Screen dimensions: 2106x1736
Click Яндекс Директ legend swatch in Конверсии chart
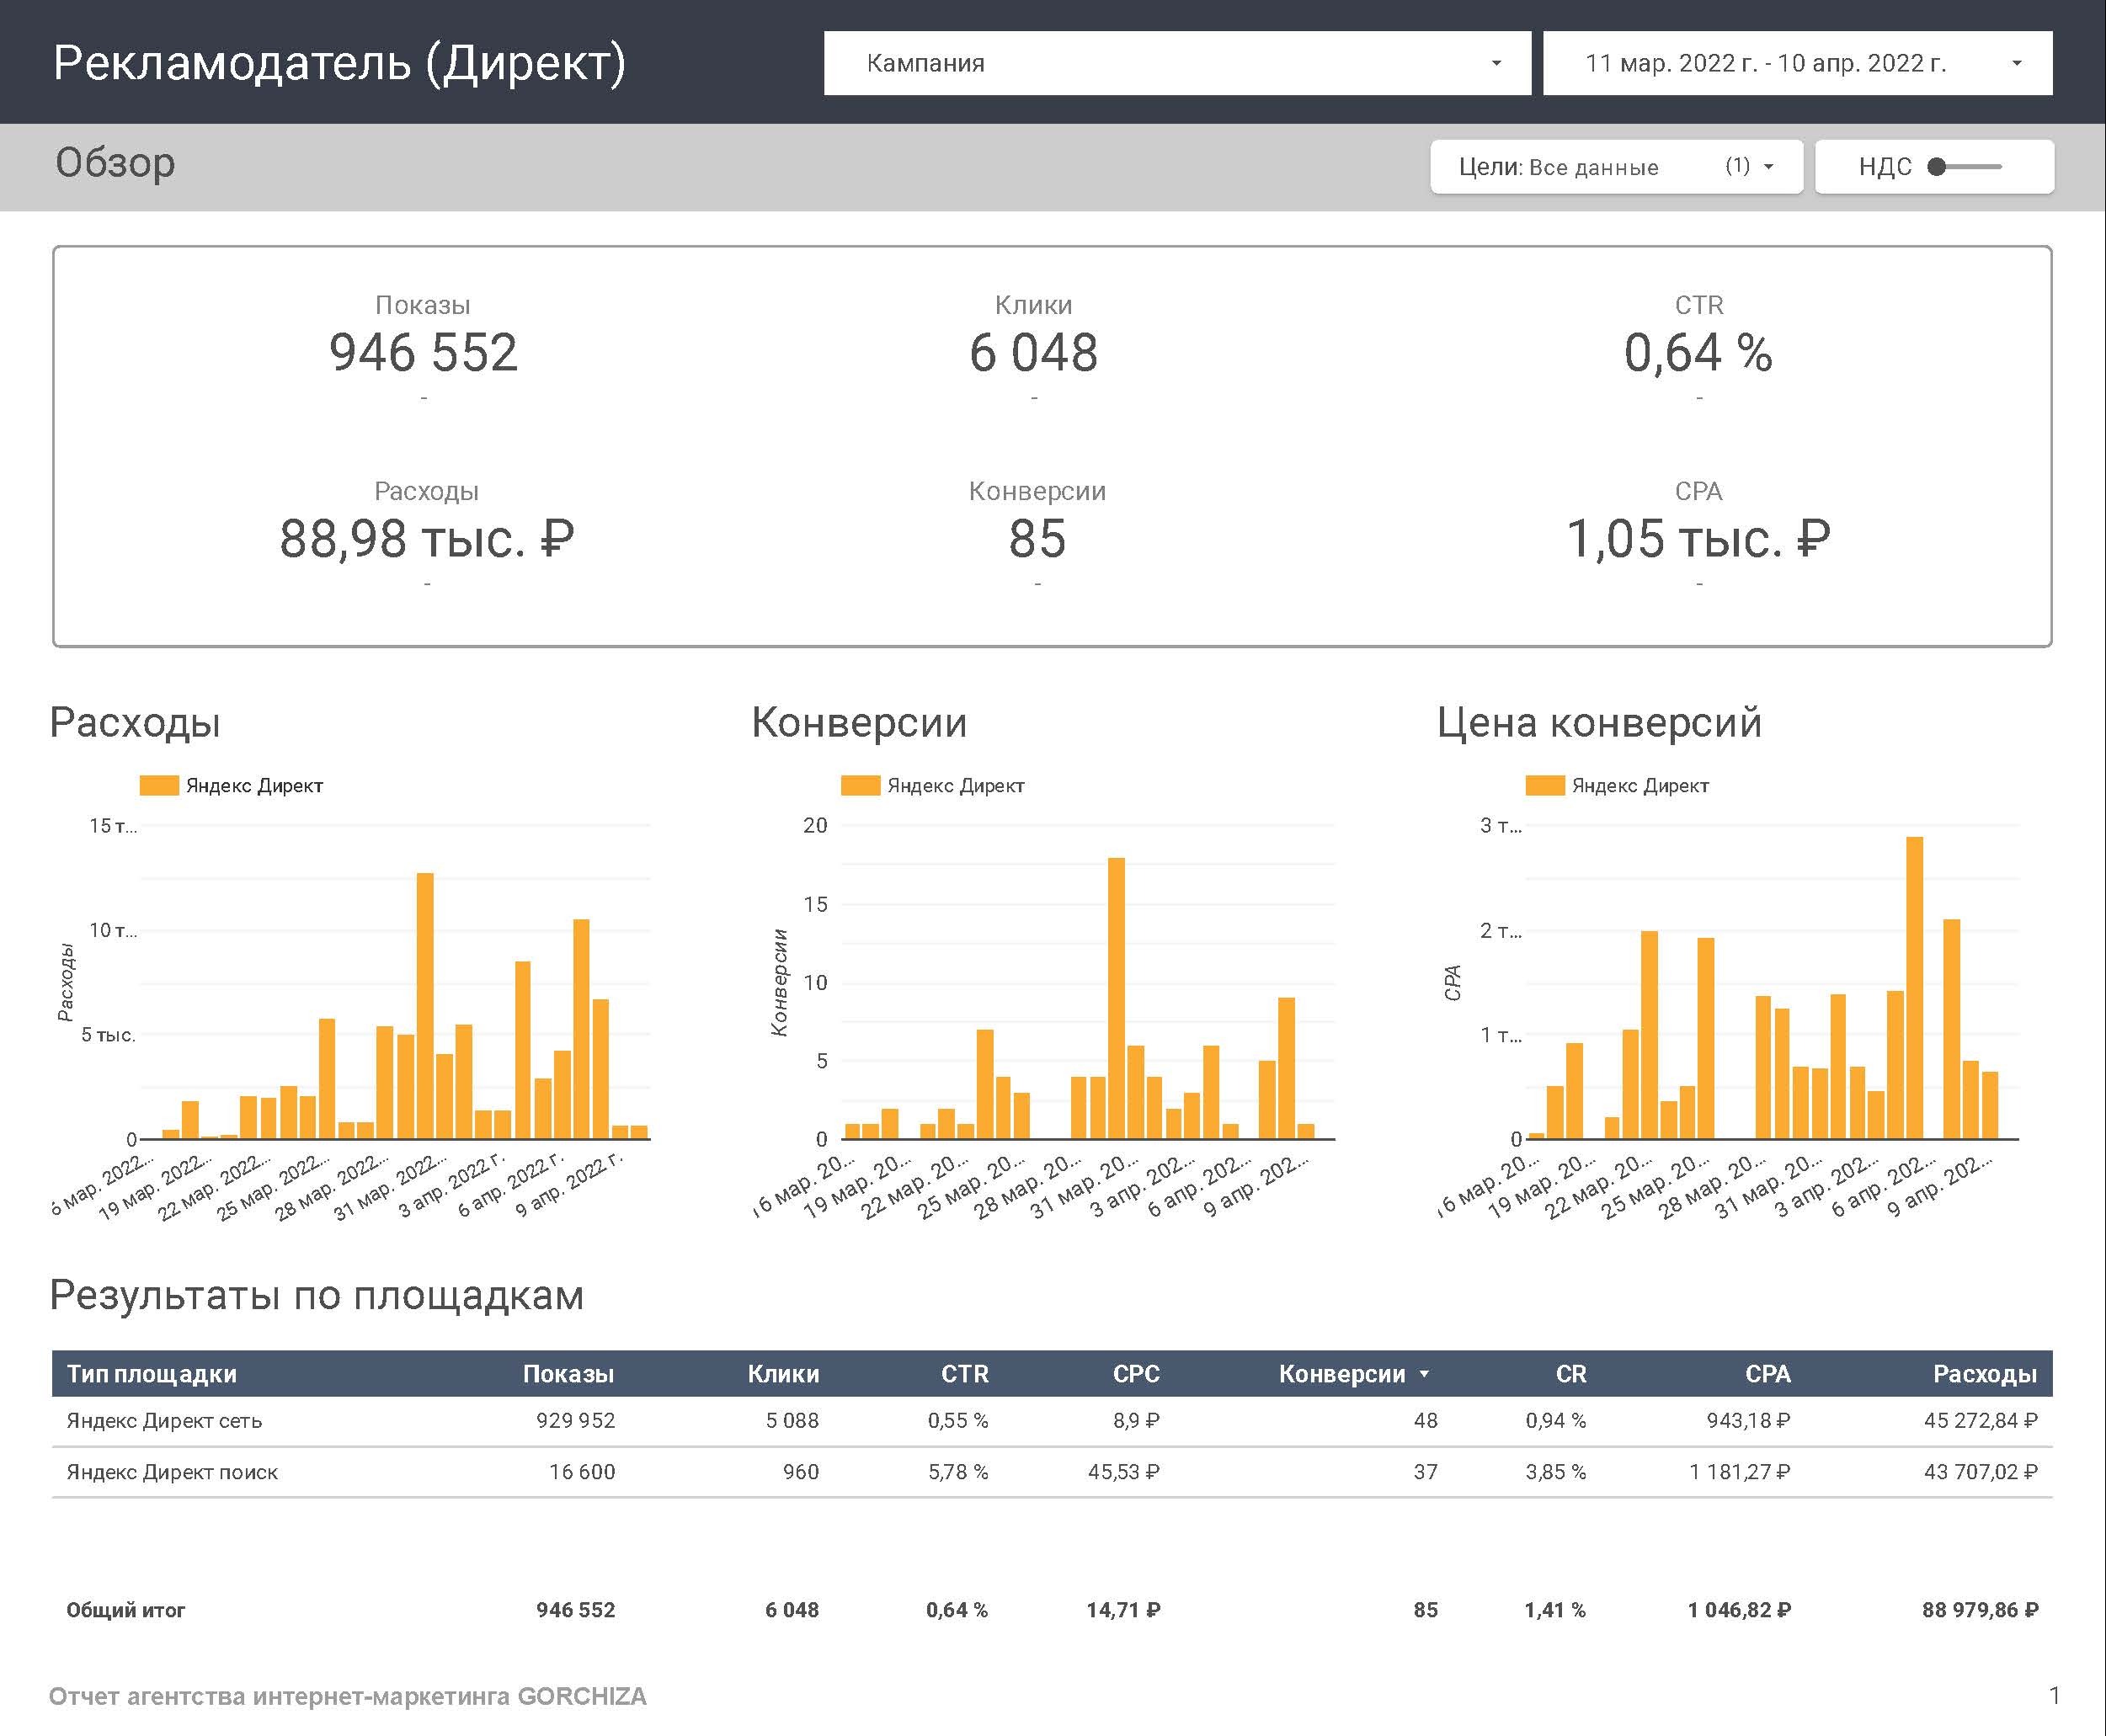(860, 785)
